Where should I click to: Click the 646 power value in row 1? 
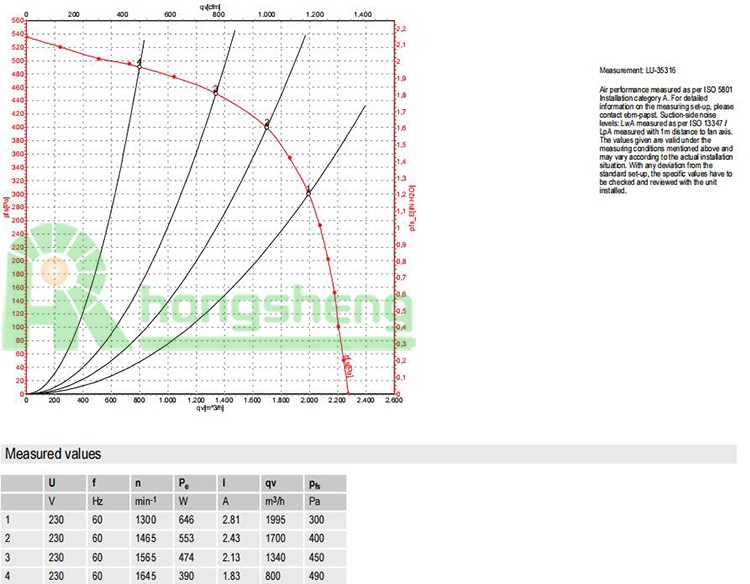pyautogui.click(x=186, y=520)
